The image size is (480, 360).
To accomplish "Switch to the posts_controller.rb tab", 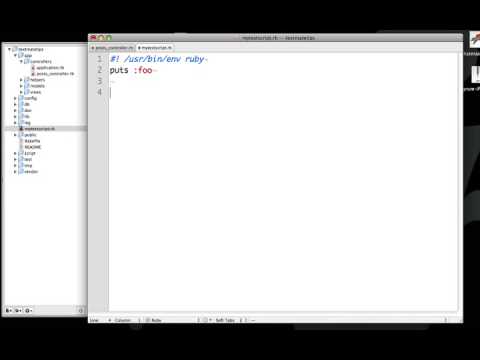I will [x=112, y=48].
